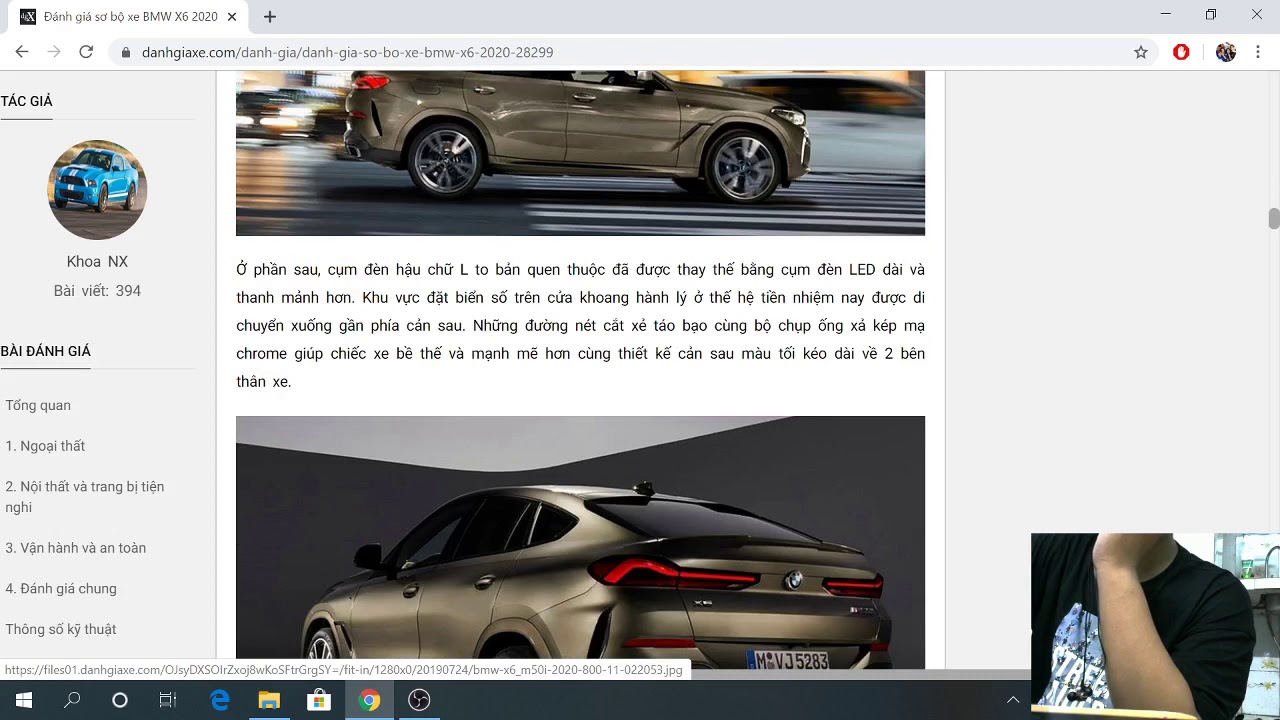Click the author's blue car avatar

pyautogui.click(x=97, y=190)
